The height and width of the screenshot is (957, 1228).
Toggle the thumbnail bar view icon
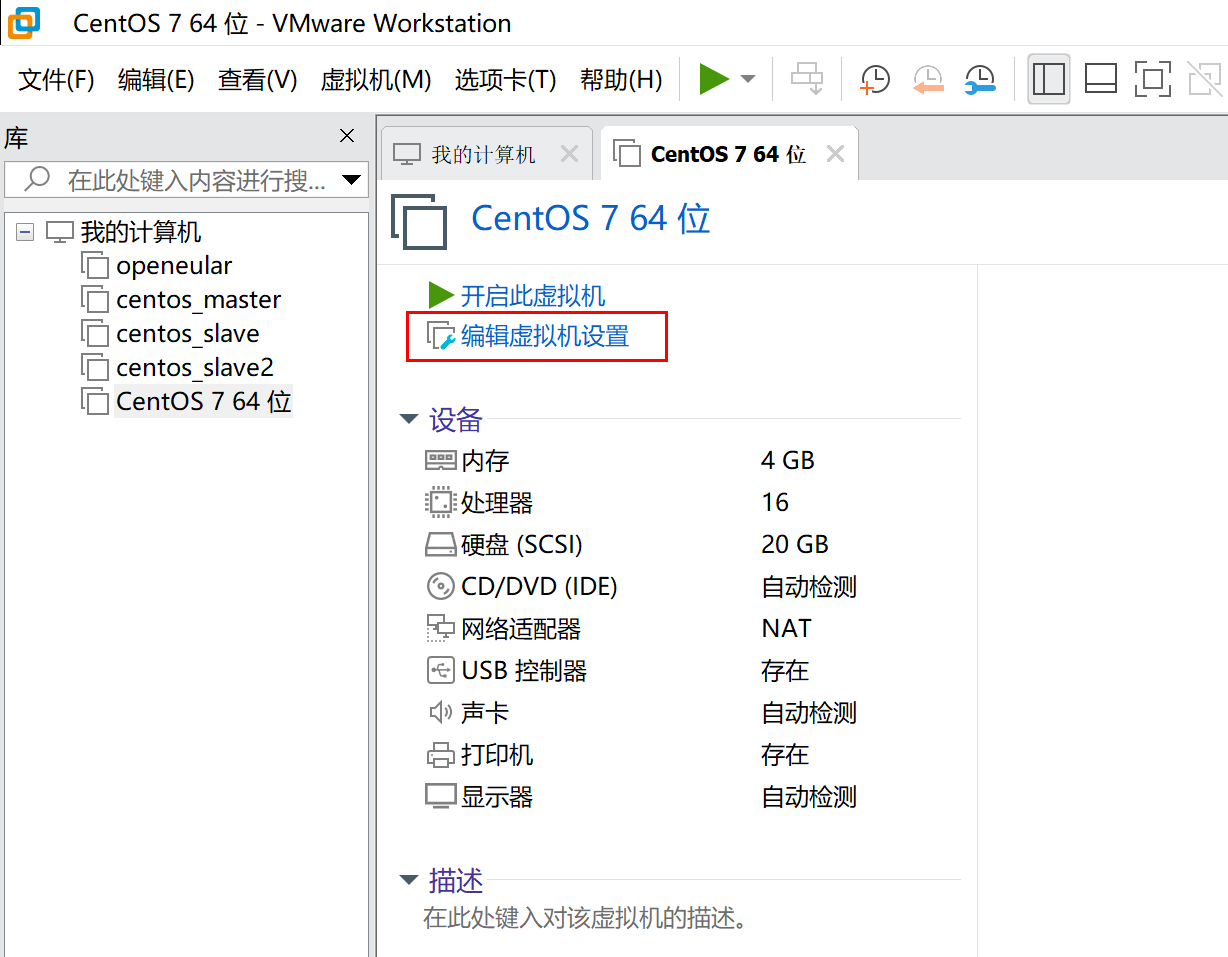pyautogui.click(x=1101, y=79)
